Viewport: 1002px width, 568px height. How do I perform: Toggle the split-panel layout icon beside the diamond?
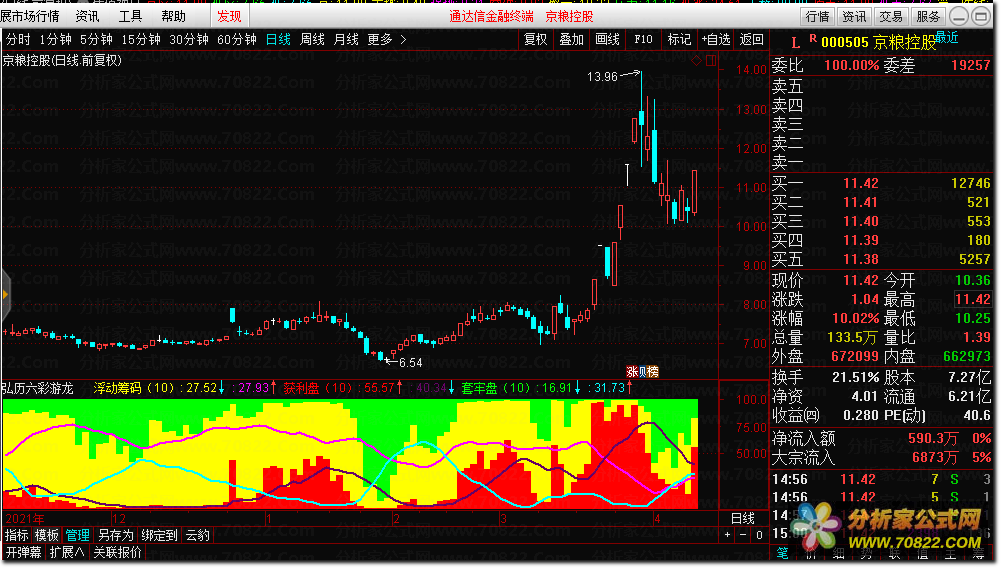click(711, 61)
